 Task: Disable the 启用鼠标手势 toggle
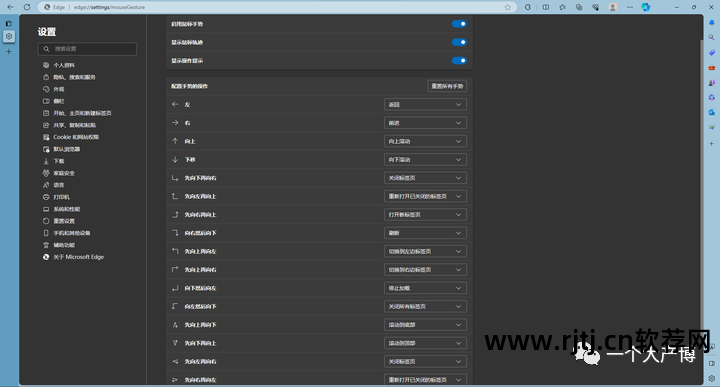click(x=459, y=24)
